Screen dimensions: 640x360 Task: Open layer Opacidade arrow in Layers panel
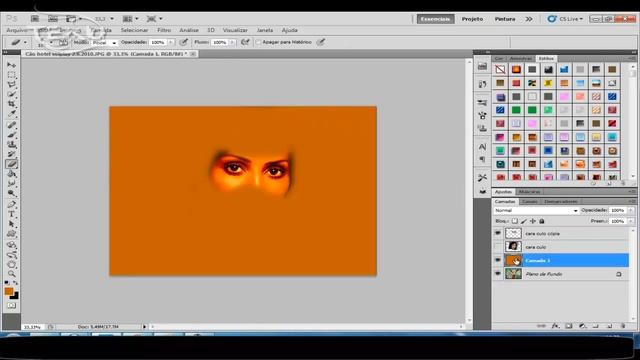pos(631,210)
